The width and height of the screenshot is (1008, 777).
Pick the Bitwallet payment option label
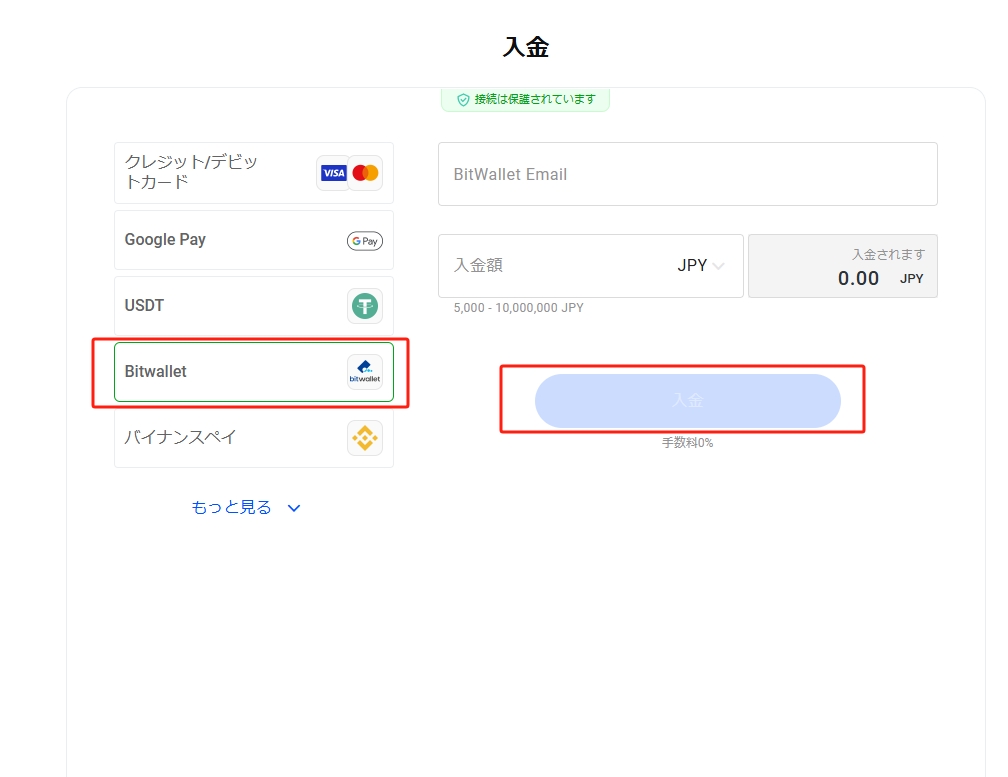coord(156,372)
